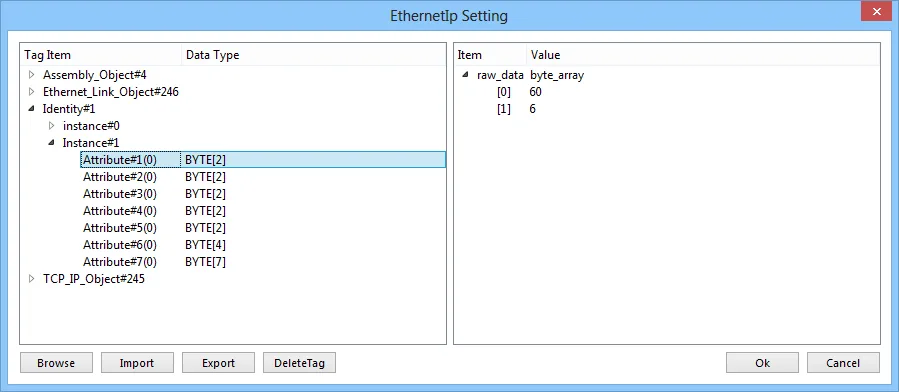899x392 pixels.
Task: Expand the Assembly_Object#4 tree node
Action: pos(32,75)
